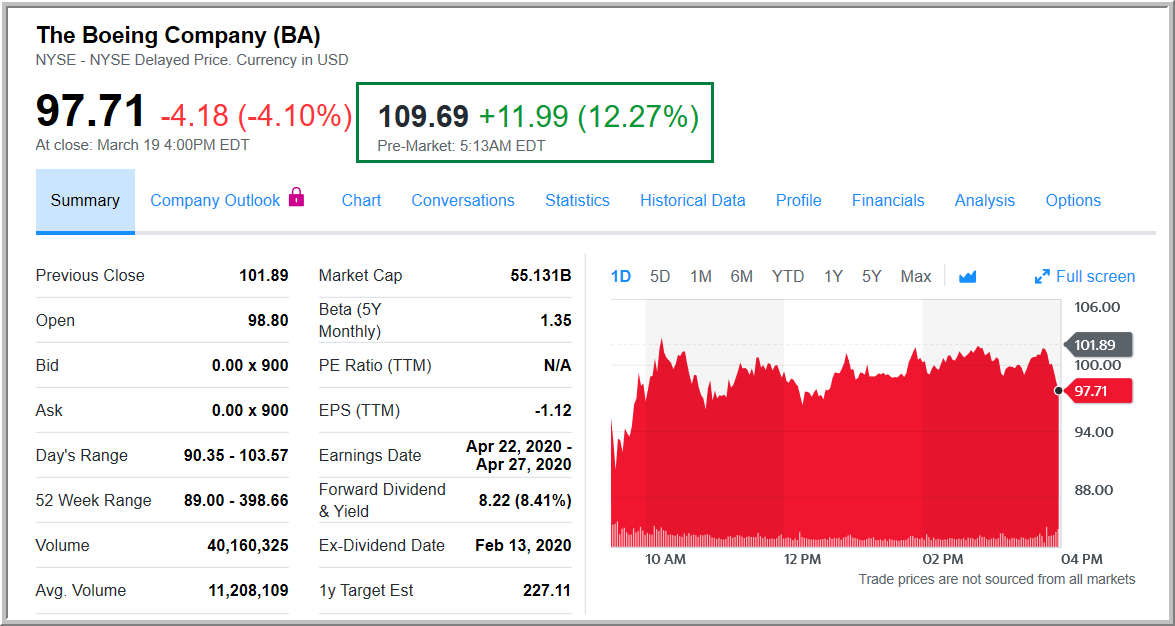
Task: Select the YTD chart range
Action: point(788,277)
